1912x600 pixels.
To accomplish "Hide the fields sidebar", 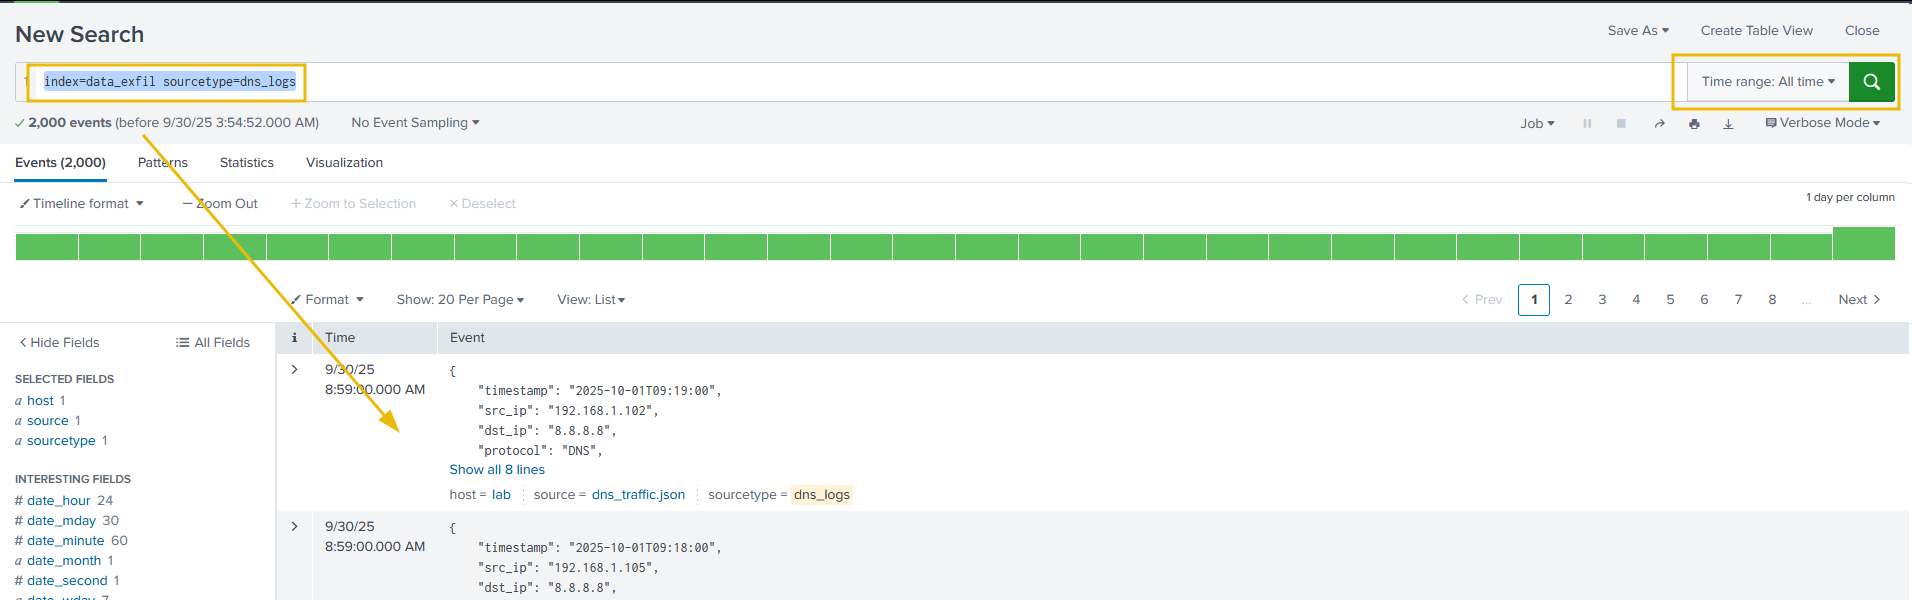I will [x=59, y=343].
